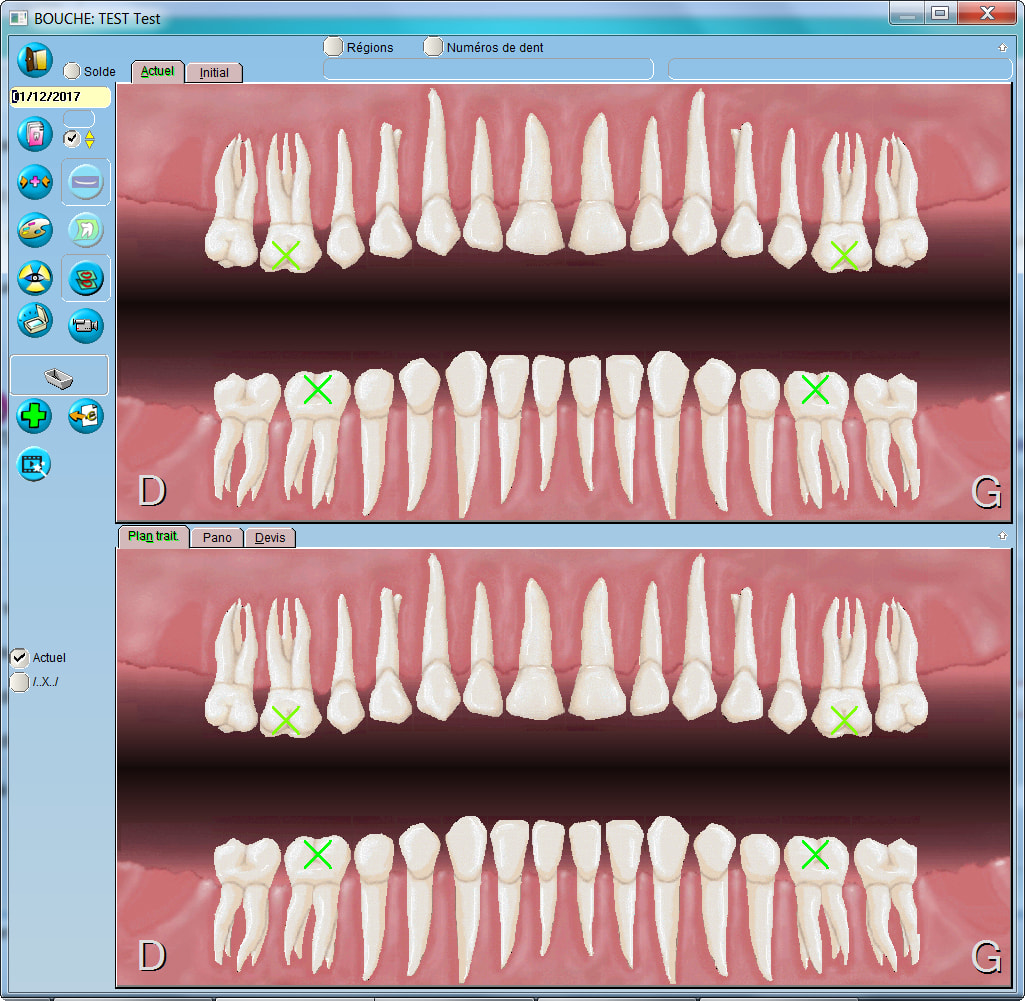Collapse the lower treatment plan panel arrow
This screenshot has width=1025, height=1001.
point(1002,536)
